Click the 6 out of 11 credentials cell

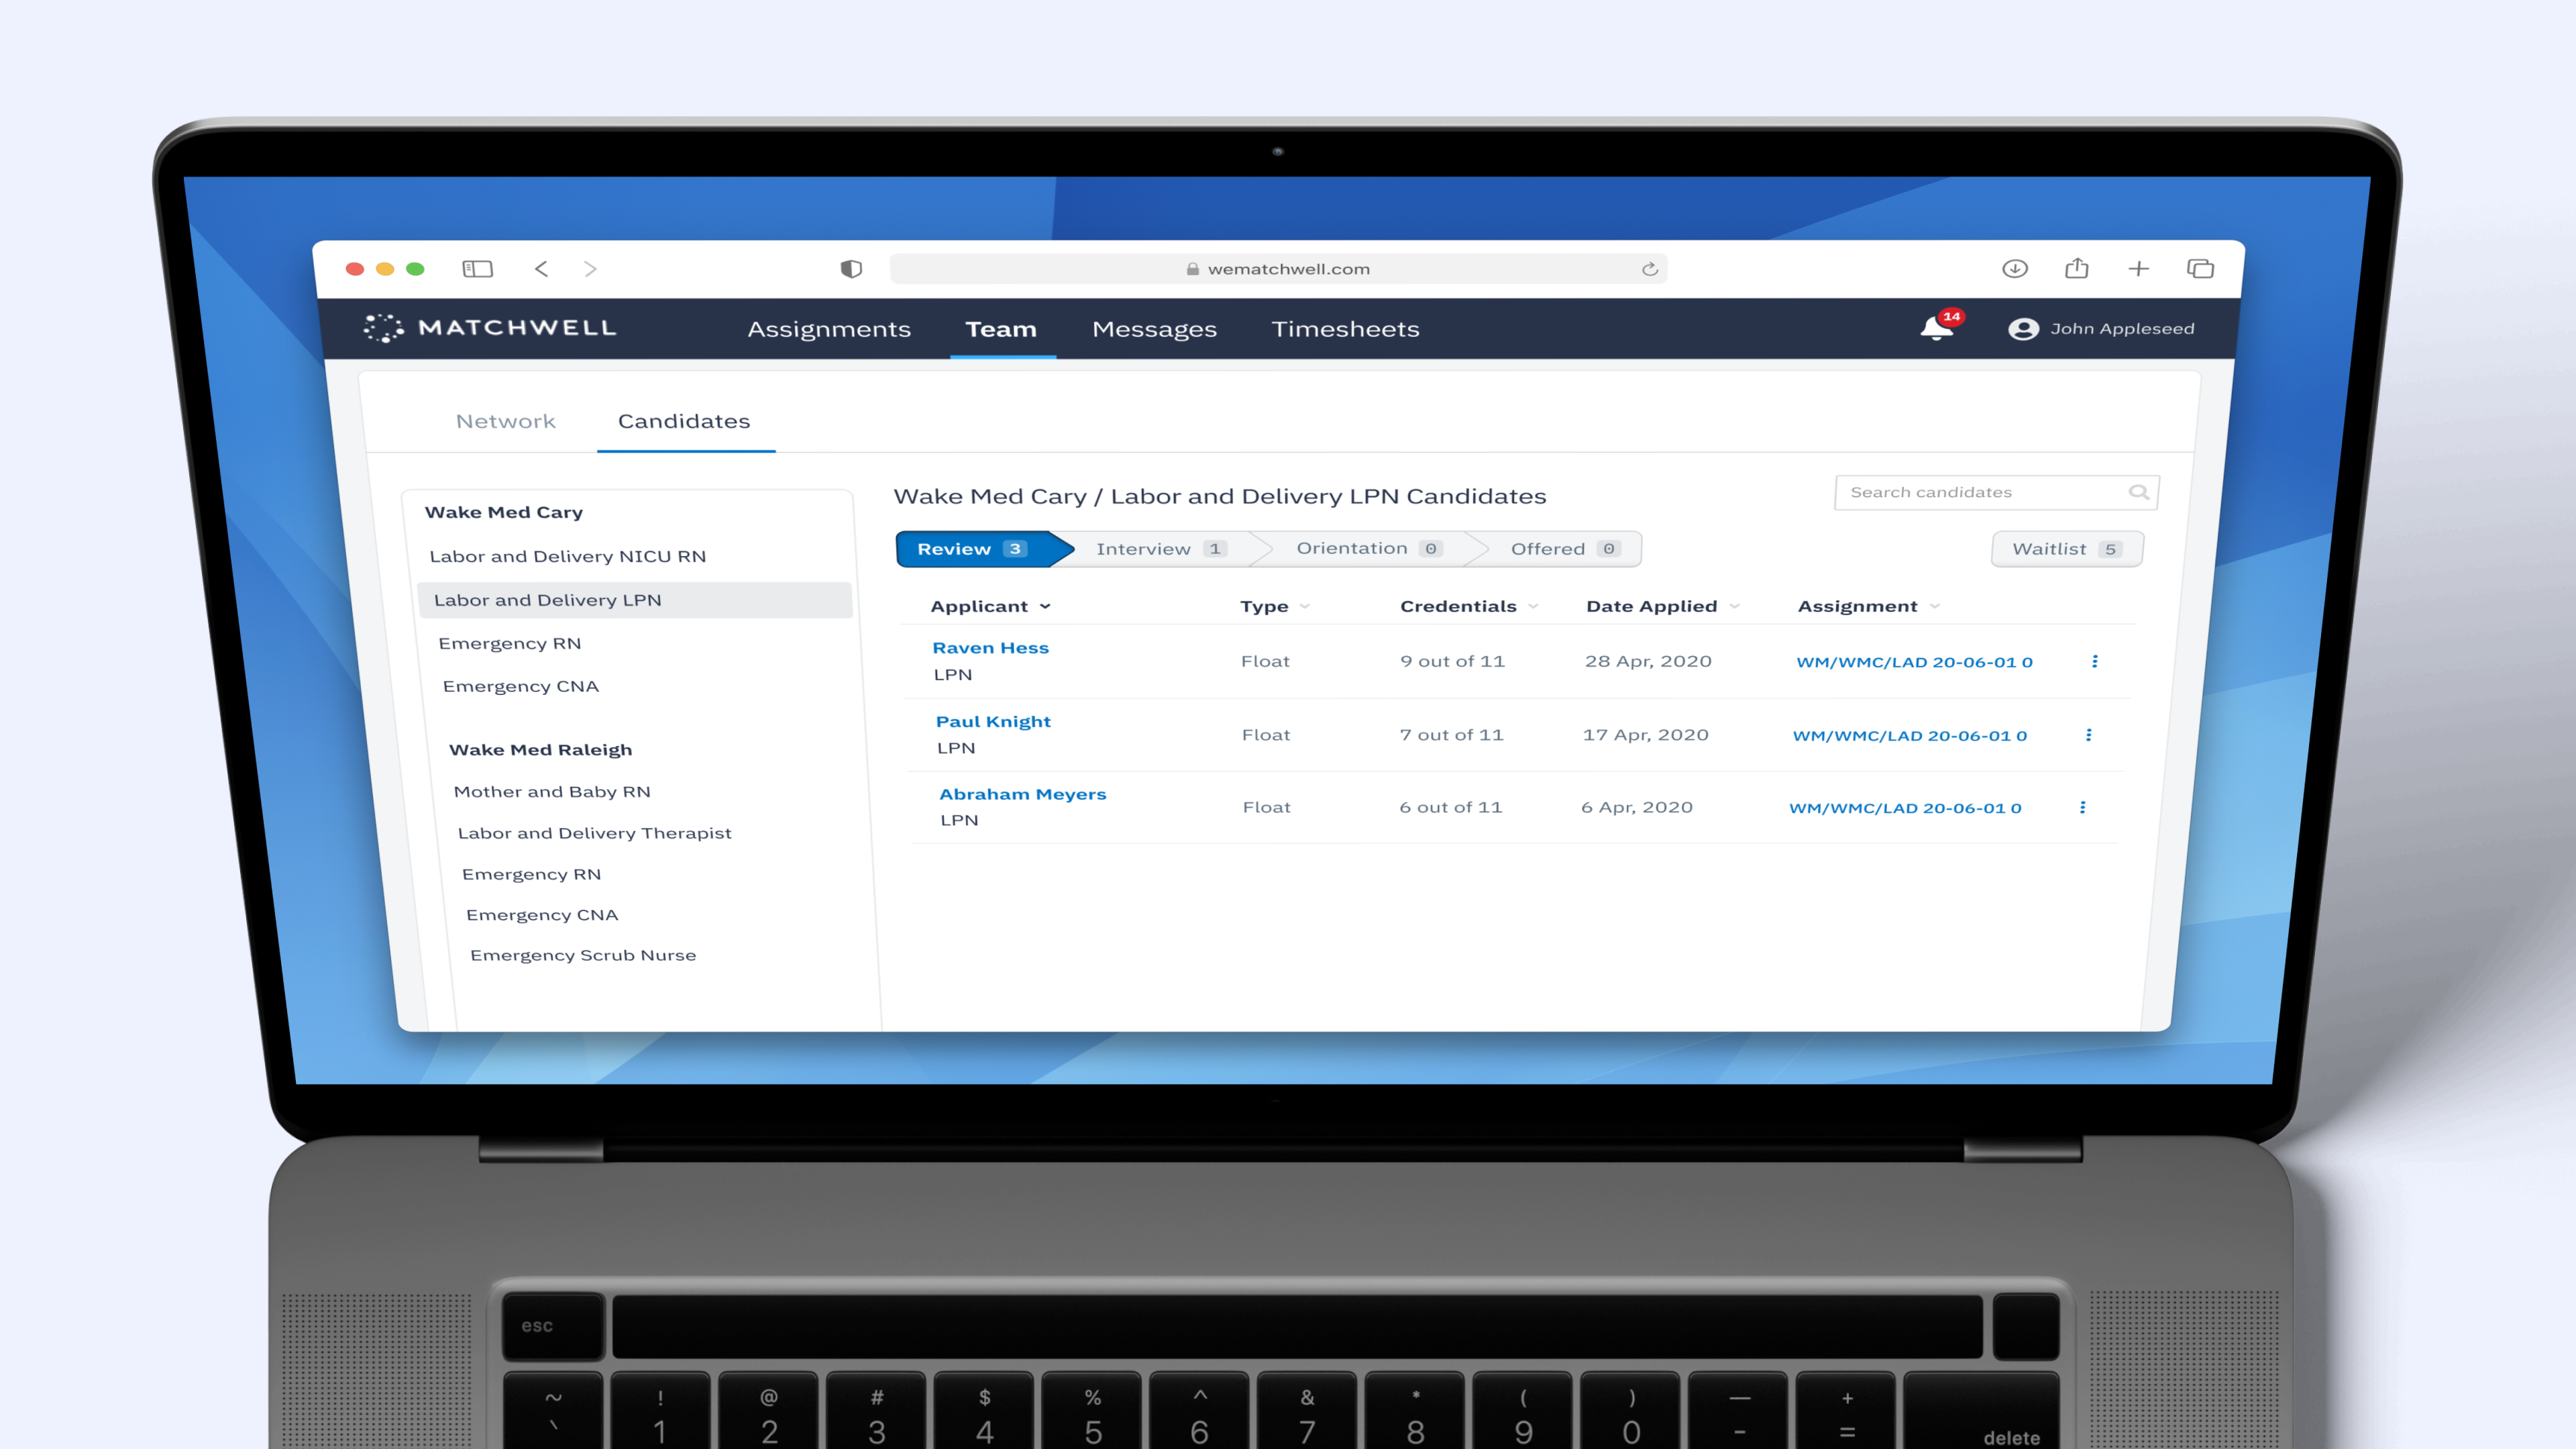click(1450, 807)
